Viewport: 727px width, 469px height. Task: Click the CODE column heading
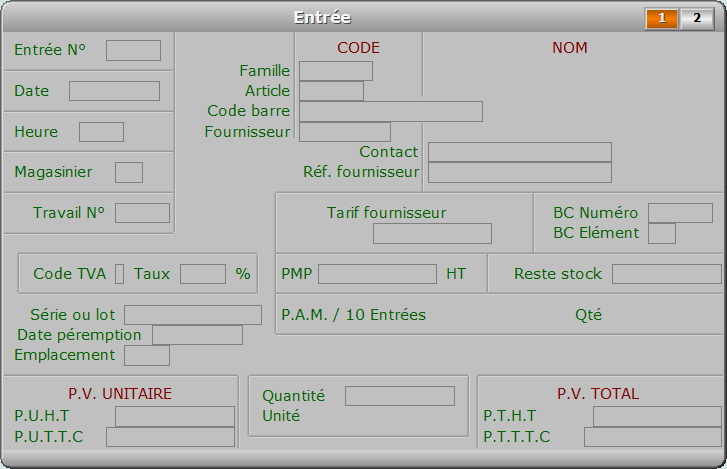[358, 48]
